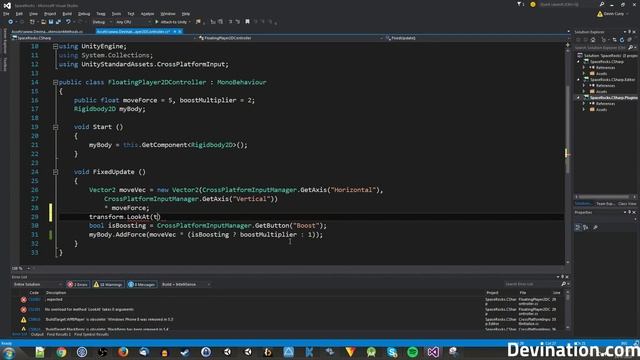Open Build + IntelliSense dropdown
640x360 pixels.
[x=185, y=284]
